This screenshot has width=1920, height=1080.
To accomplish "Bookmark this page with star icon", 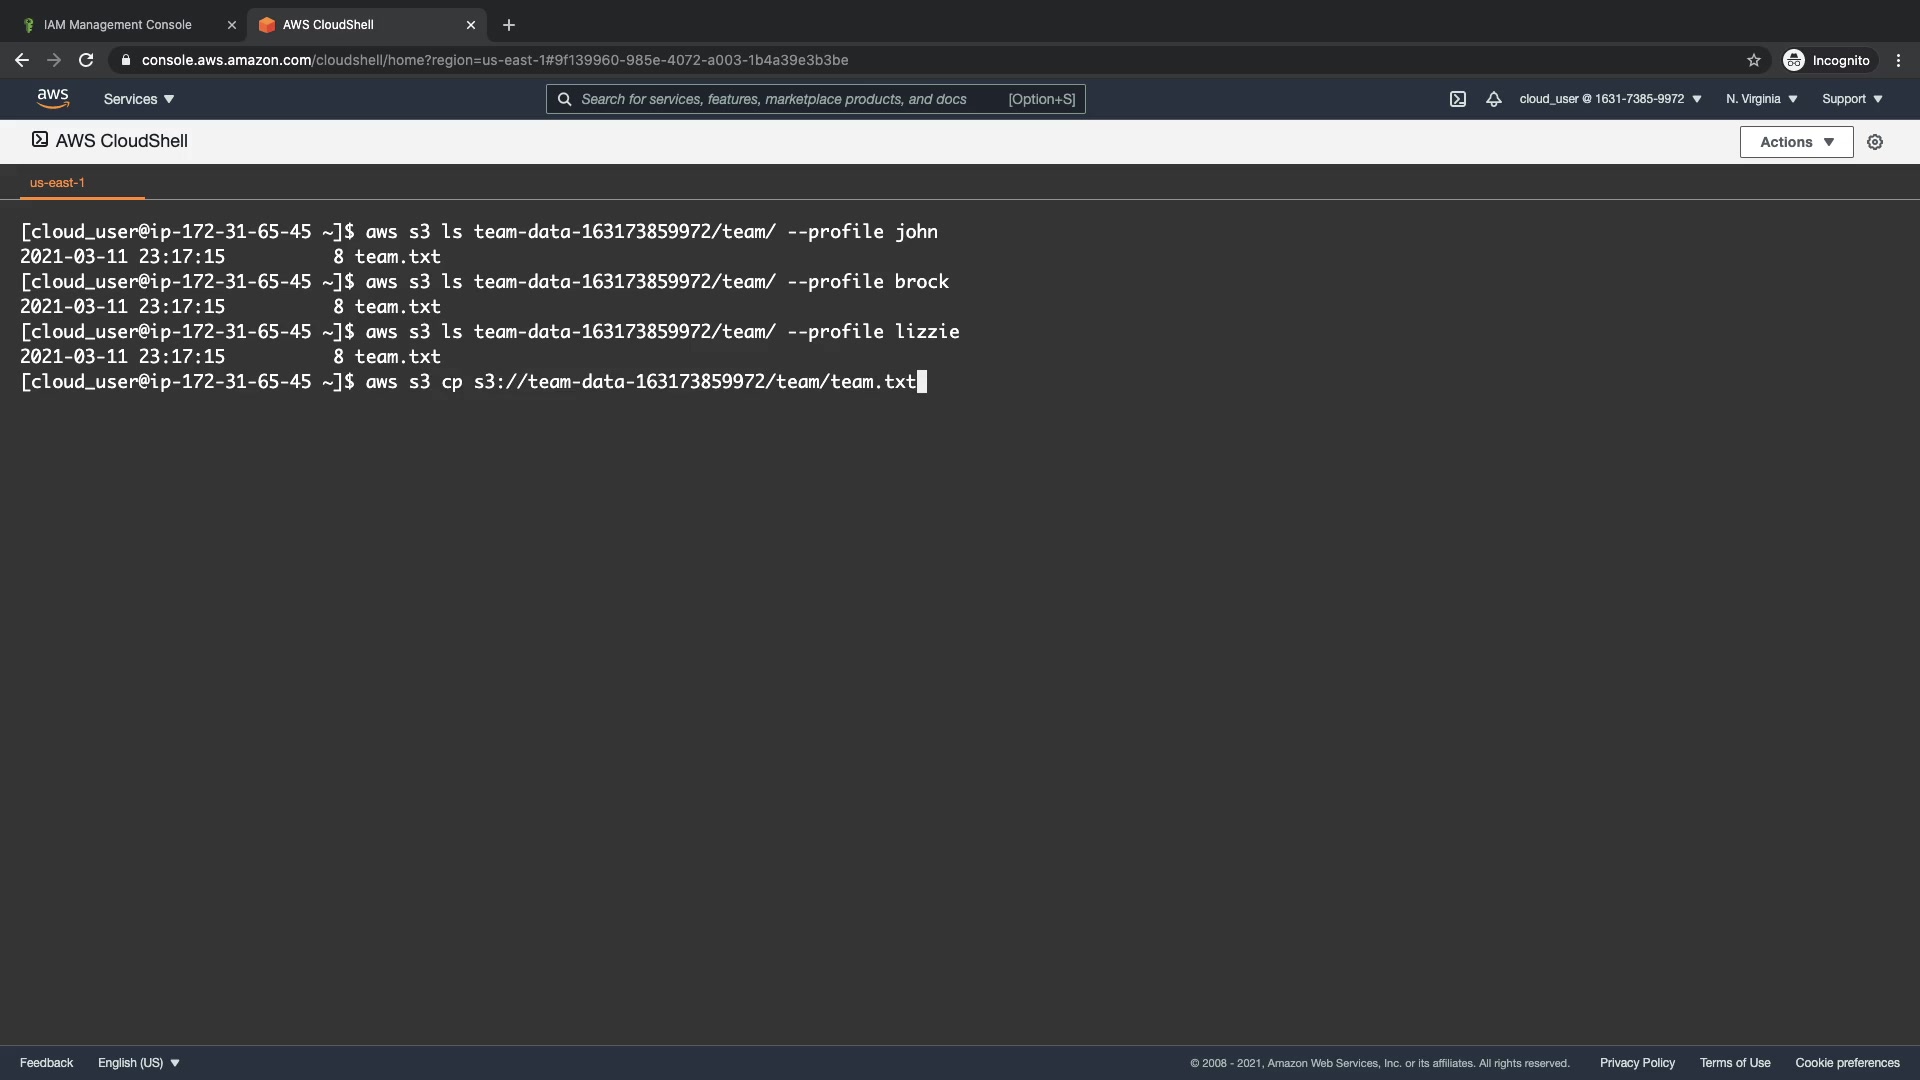I will [1753, 60].
